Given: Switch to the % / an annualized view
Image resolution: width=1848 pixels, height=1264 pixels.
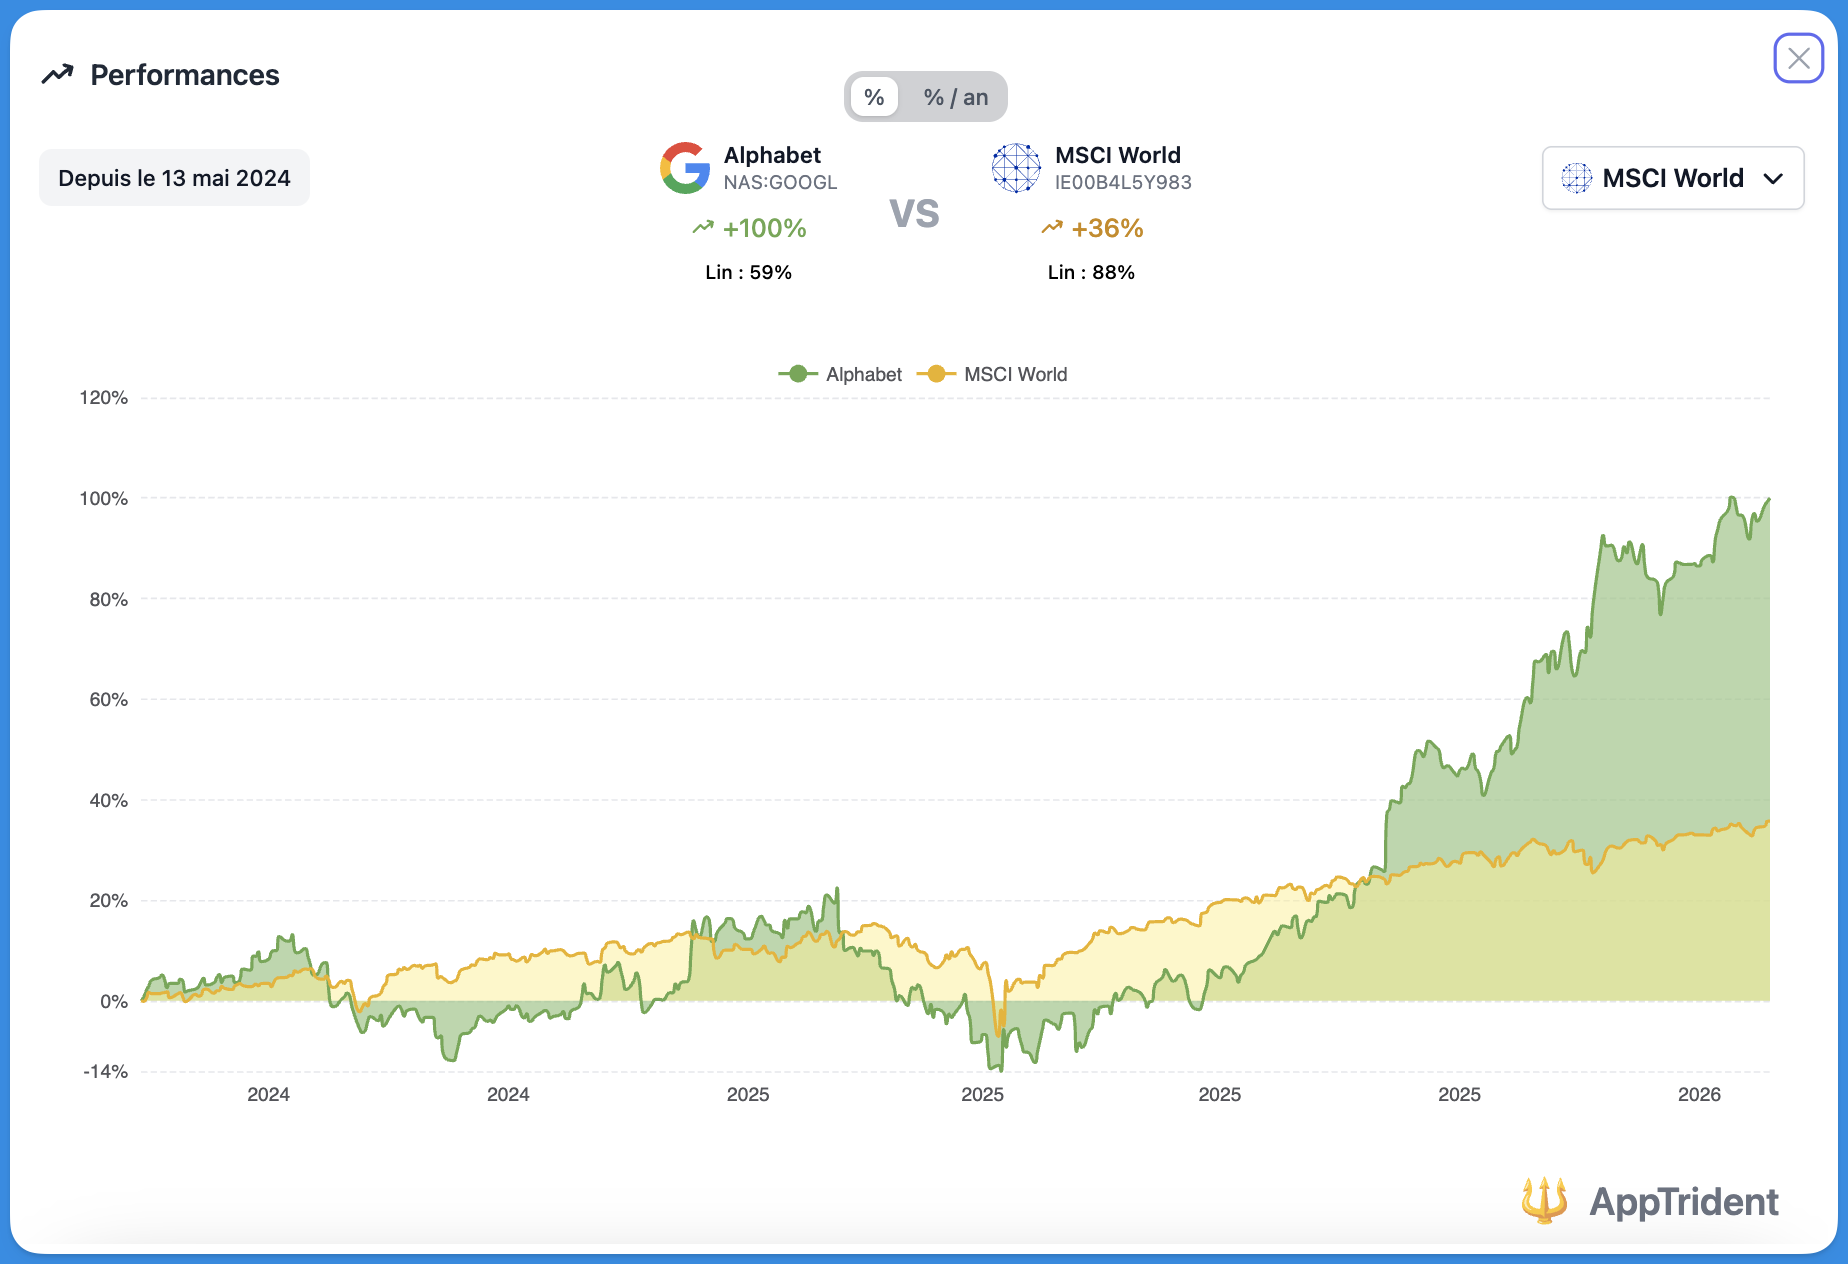Looking at the screenshot, I should (955, 97).
